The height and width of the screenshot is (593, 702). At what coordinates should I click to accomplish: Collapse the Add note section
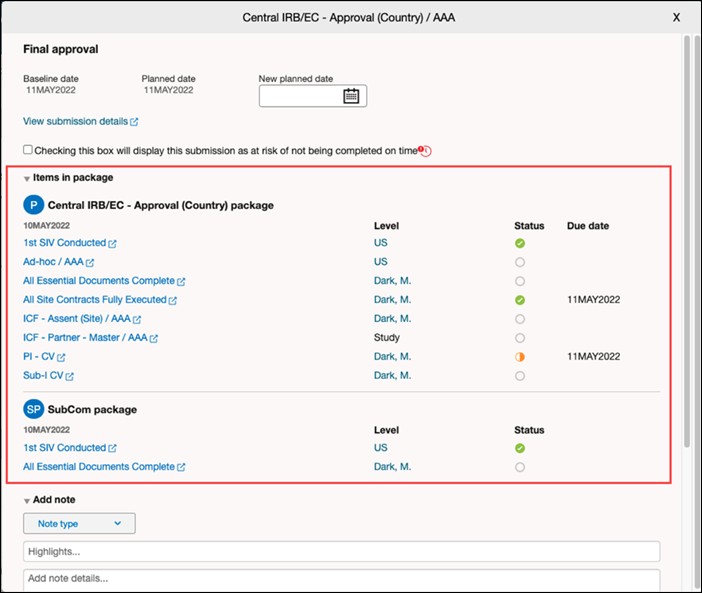[27, 501]
